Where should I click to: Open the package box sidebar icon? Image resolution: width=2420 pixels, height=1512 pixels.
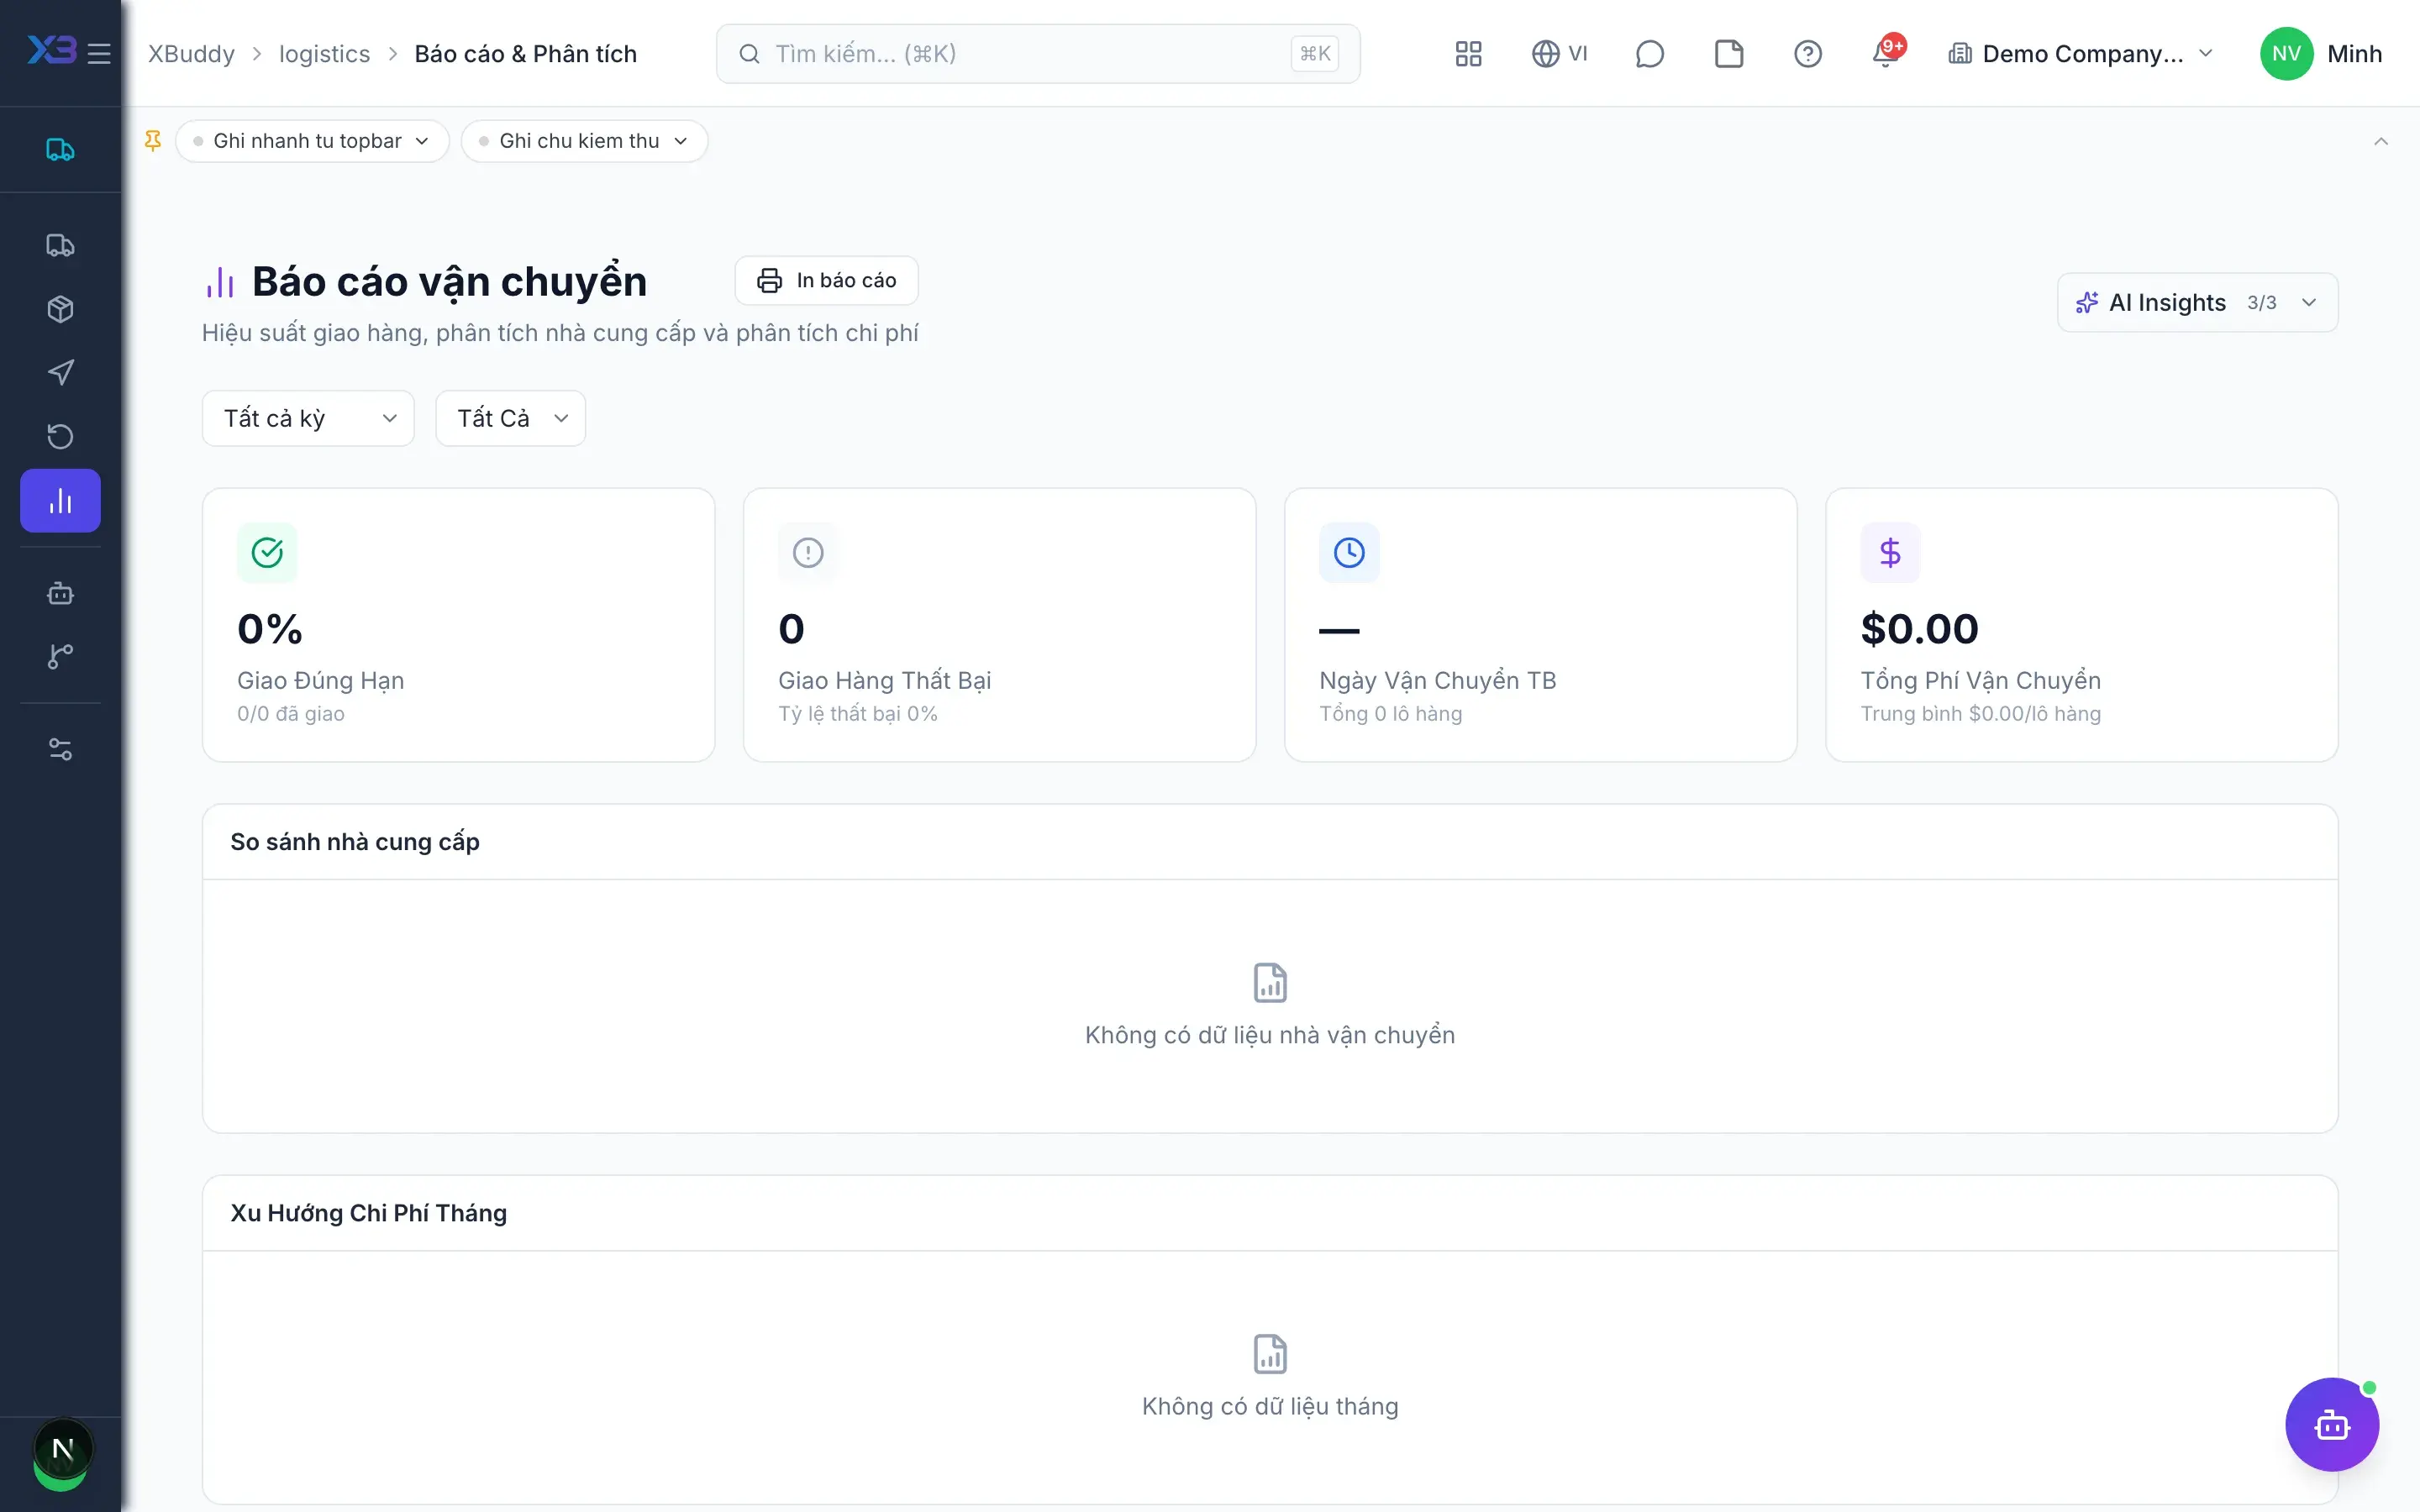61,309
